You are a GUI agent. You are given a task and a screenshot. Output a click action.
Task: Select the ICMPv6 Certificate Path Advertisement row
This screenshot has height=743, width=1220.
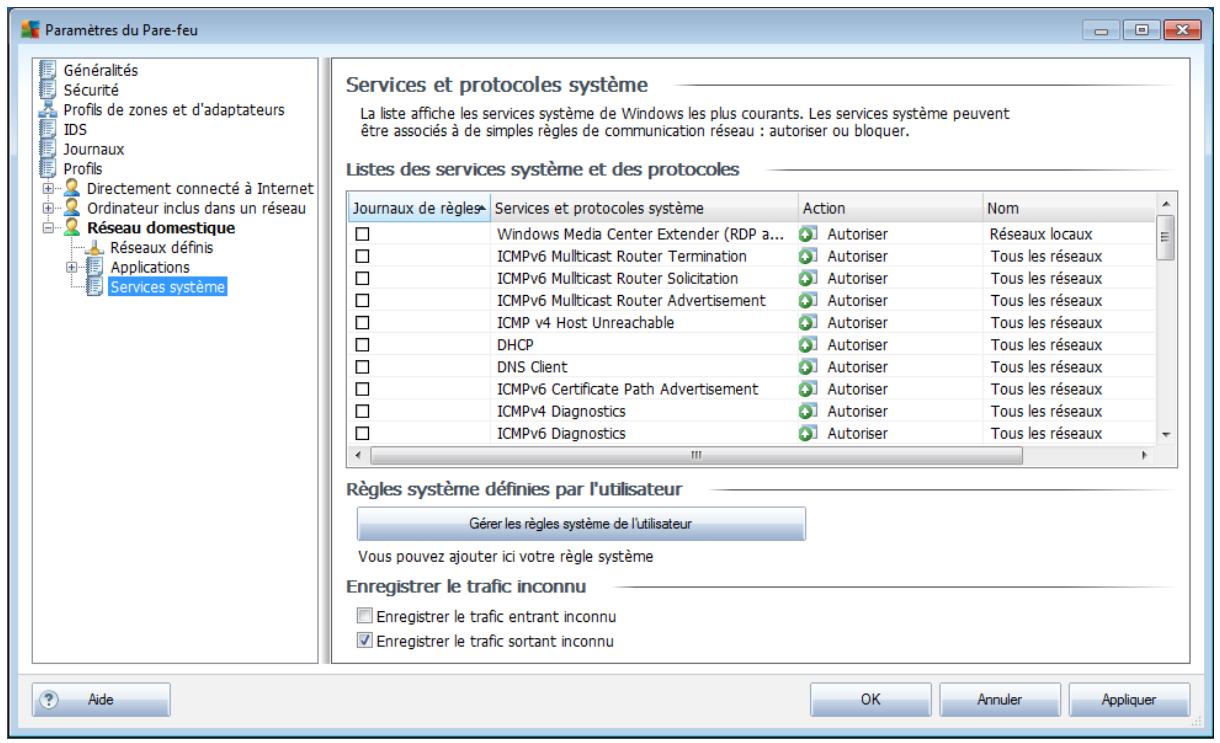(x=752, y=389)
